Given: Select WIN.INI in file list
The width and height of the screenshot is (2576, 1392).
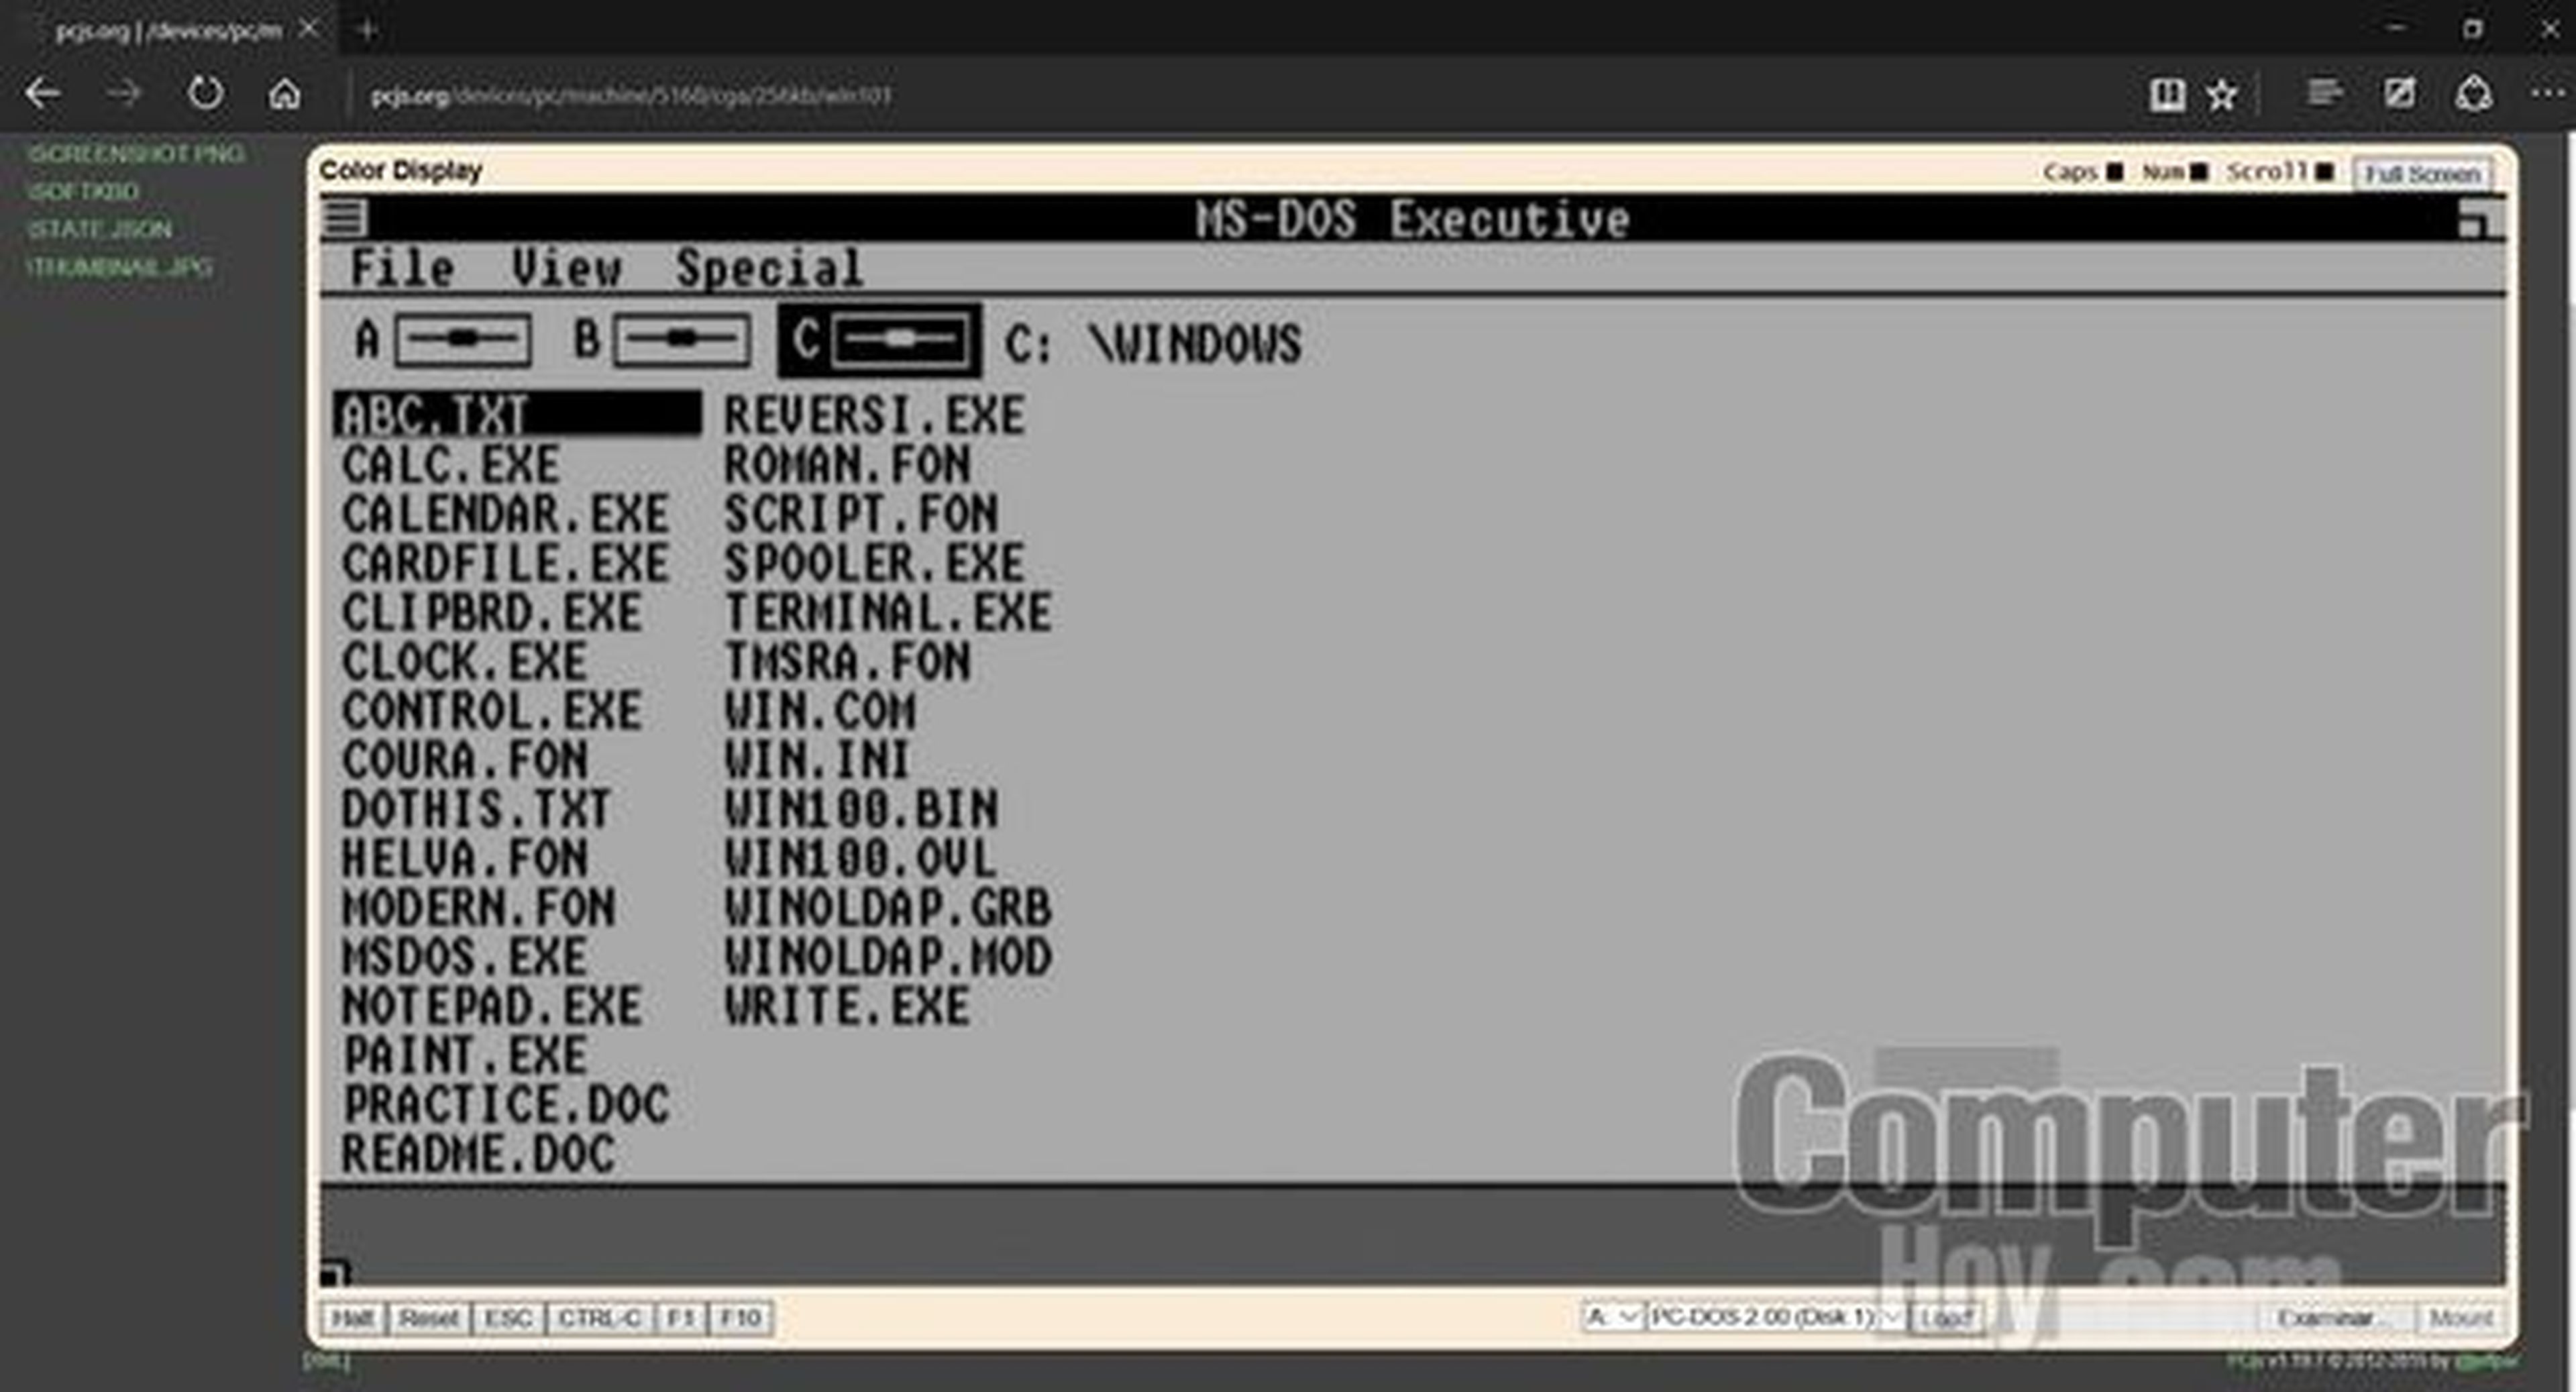Looking at the screenshot, I should 817,760.
